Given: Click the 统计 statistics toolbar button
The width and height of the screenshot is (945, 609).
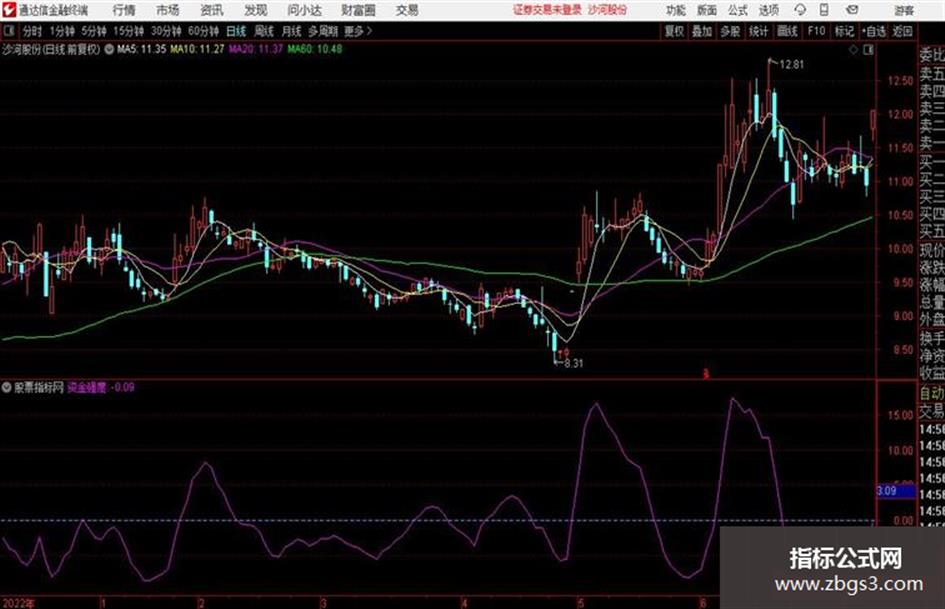Looking at the screenshot, I should click(758, 31).
